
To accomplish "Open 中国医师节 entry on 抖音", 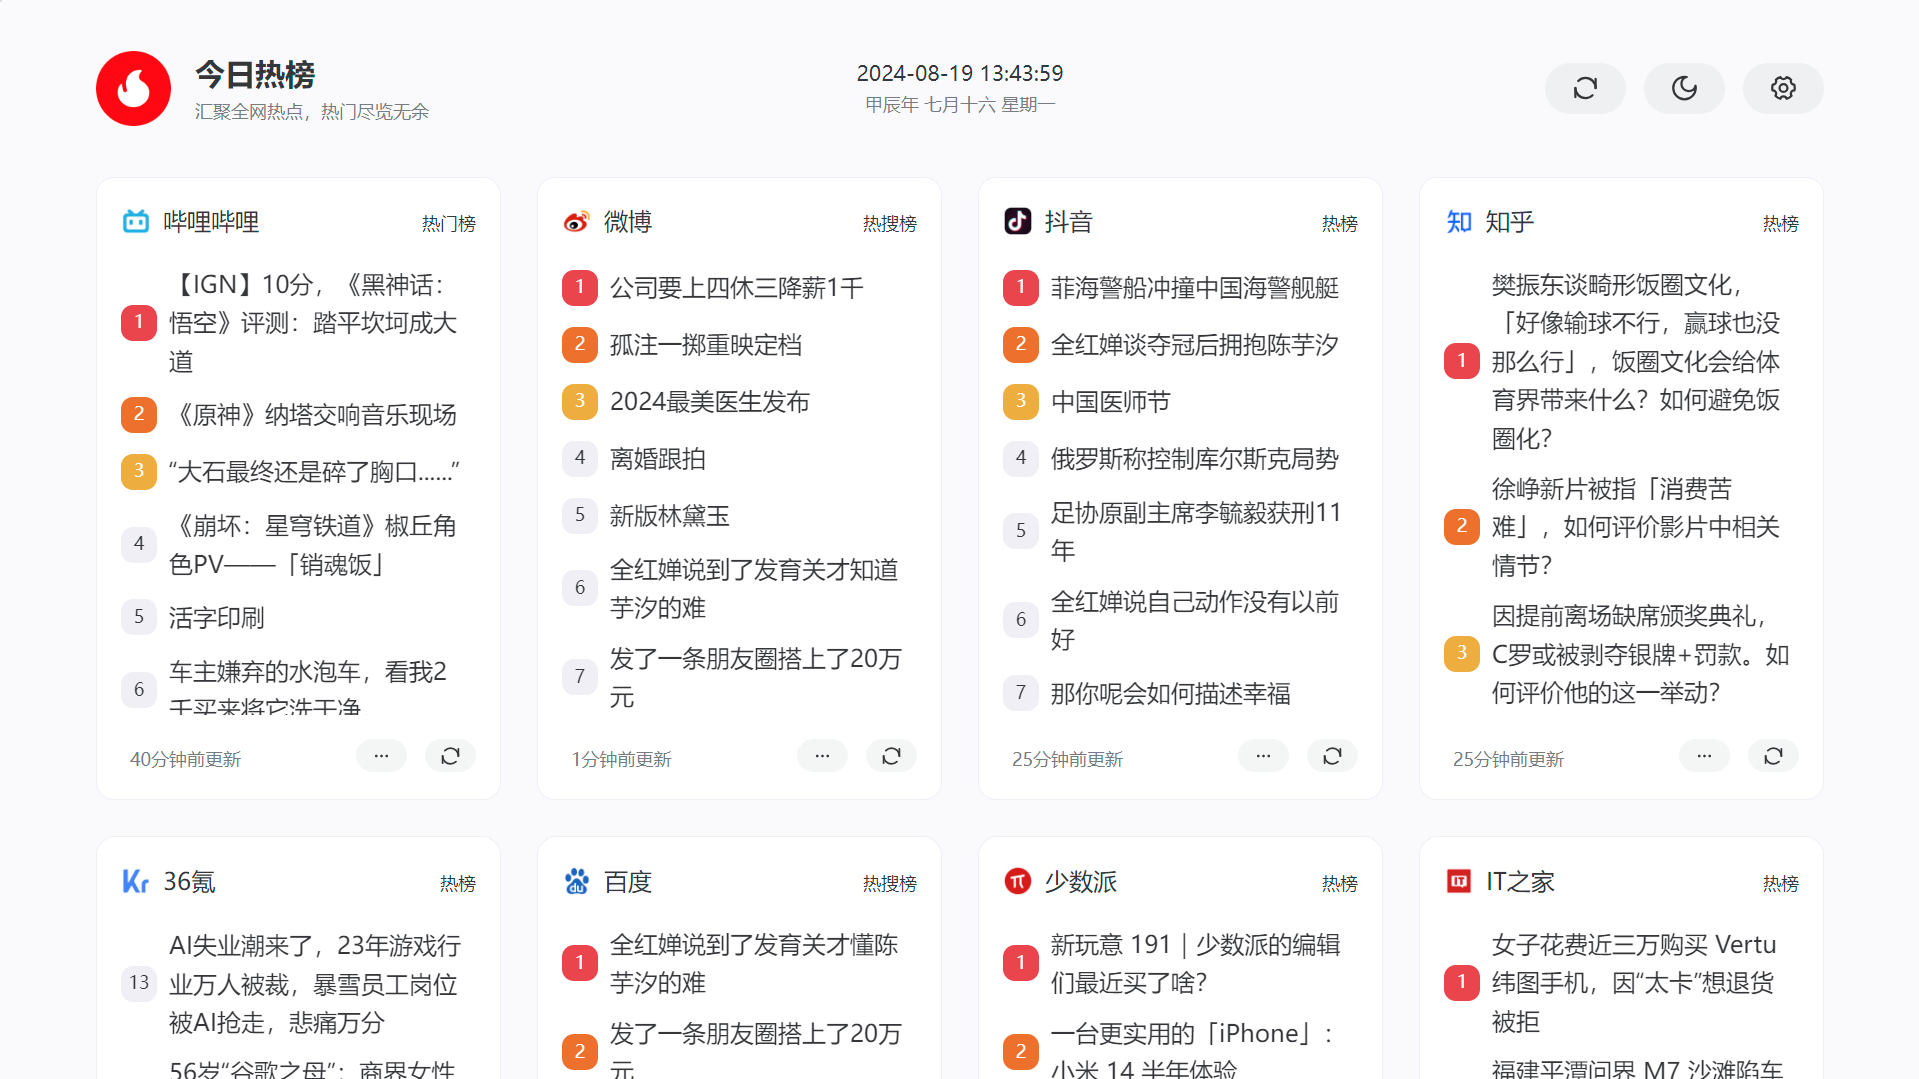I will click(x=1111, y=402).
